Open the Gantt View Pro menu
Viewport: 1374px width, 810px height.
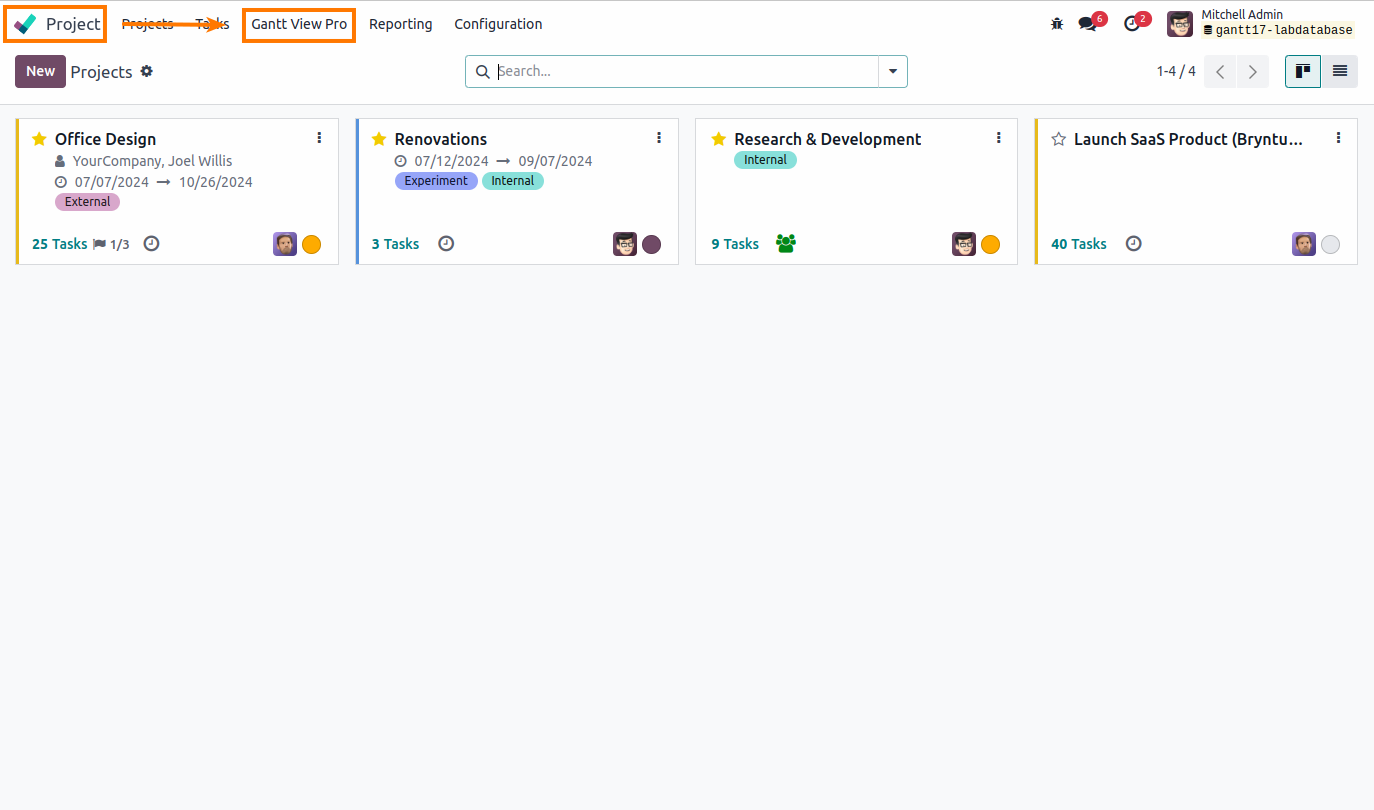click(x=298, y=24)
